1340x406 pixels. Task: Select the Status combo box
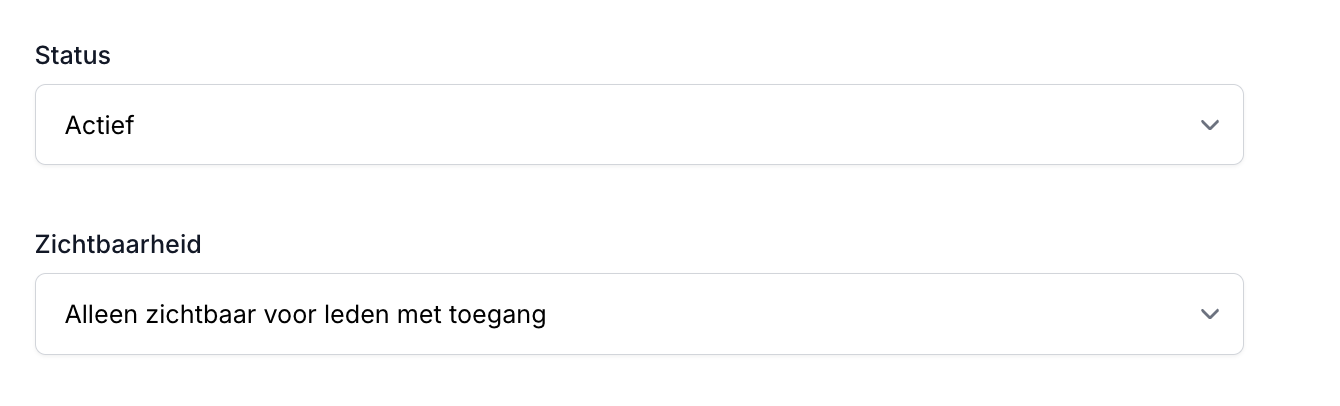coord(639,125)
